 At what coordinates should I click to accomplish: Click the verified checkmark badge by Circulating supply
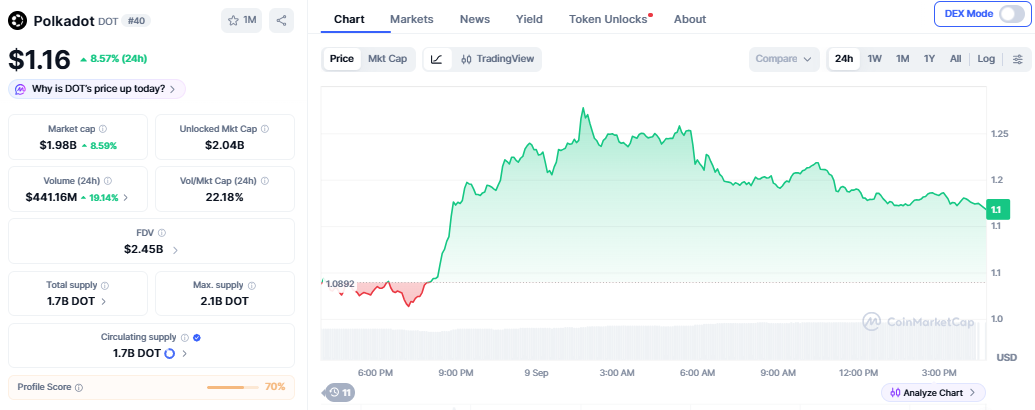[197, 337]
